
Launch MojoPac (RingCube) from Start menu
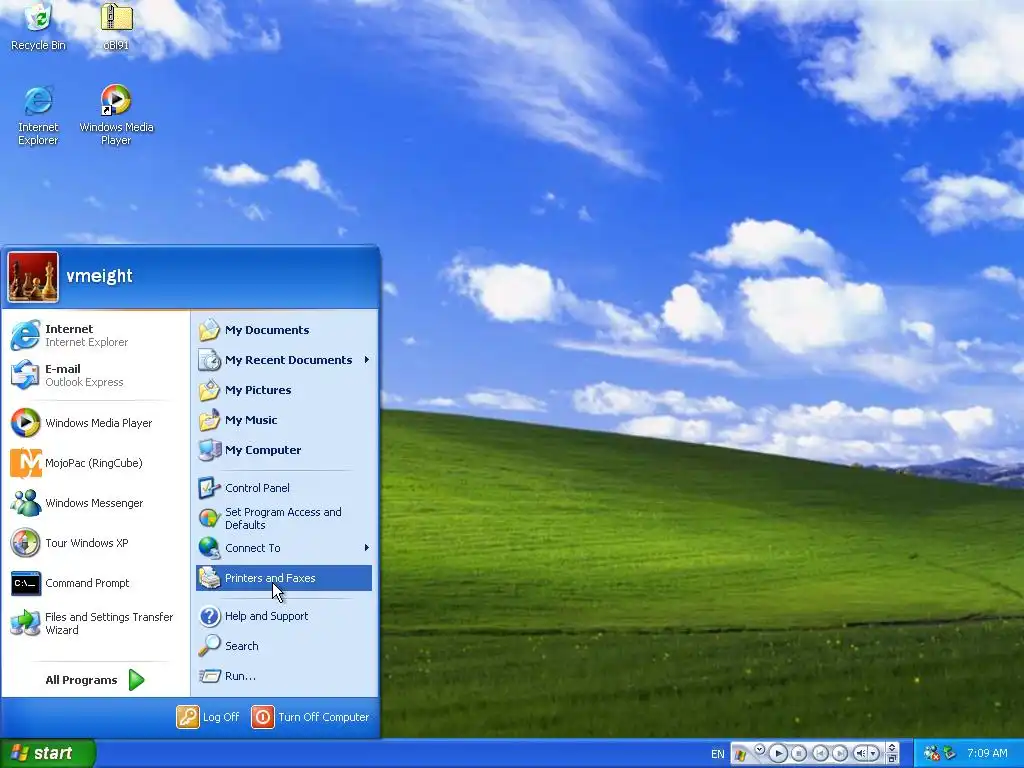point(95,462)
